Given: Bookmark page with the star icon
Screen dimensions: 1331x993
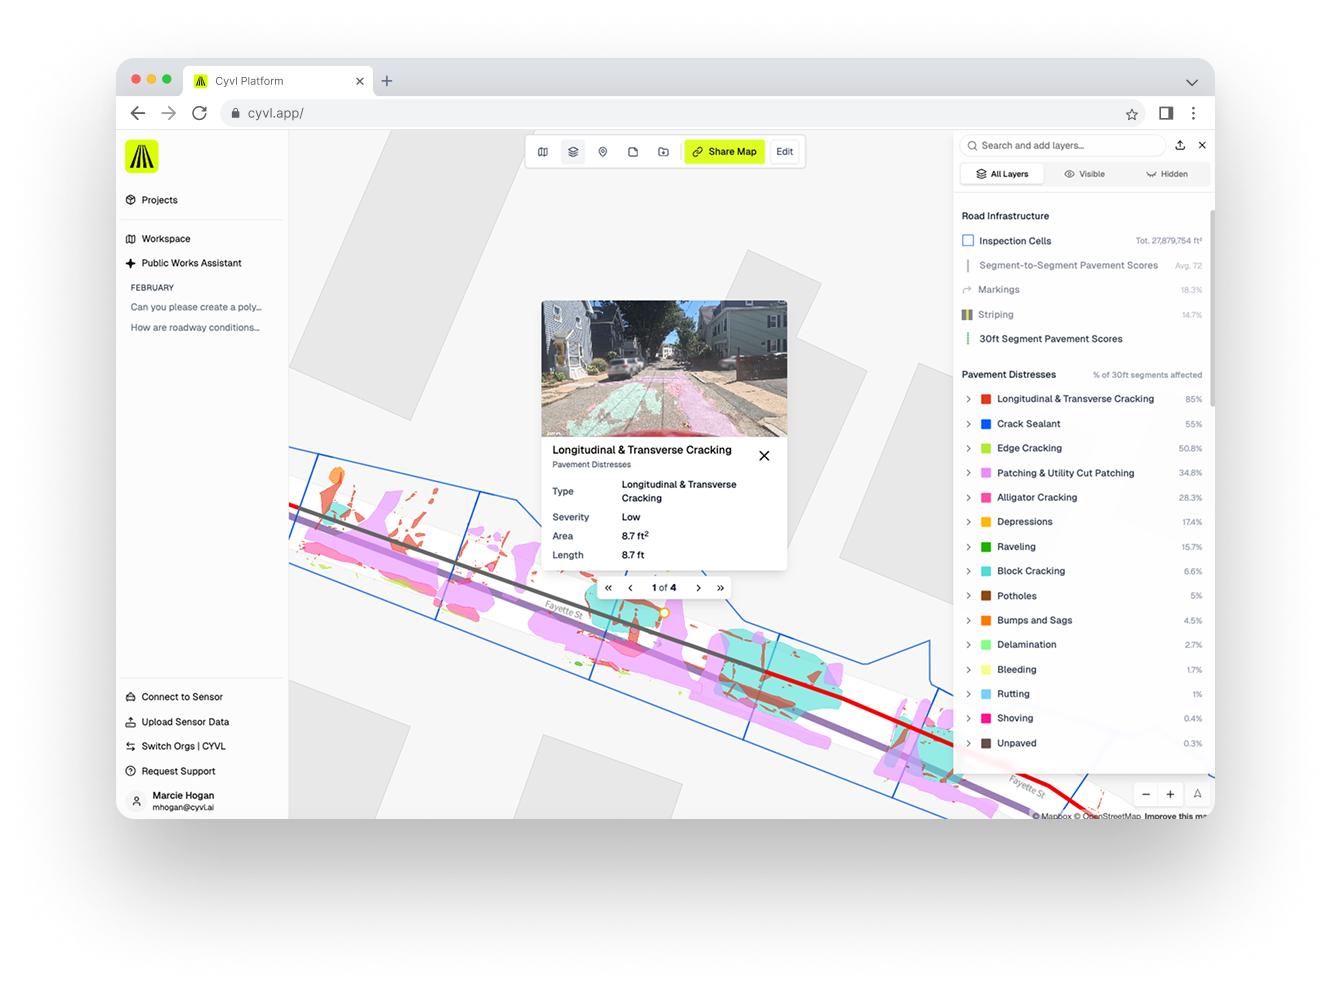Looking at the screenshot, I should [1132, 114].
